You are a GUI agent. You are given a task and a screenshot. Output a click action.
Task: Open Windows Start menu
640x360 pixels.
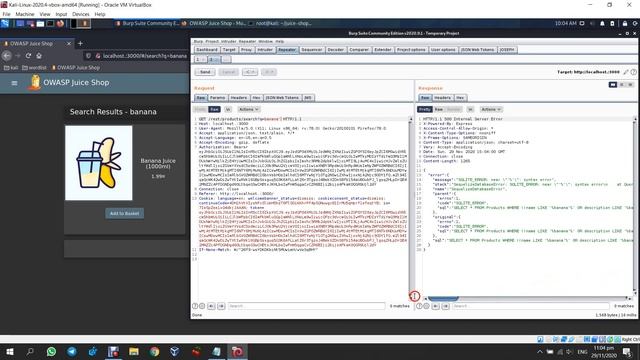pos(10,351)
